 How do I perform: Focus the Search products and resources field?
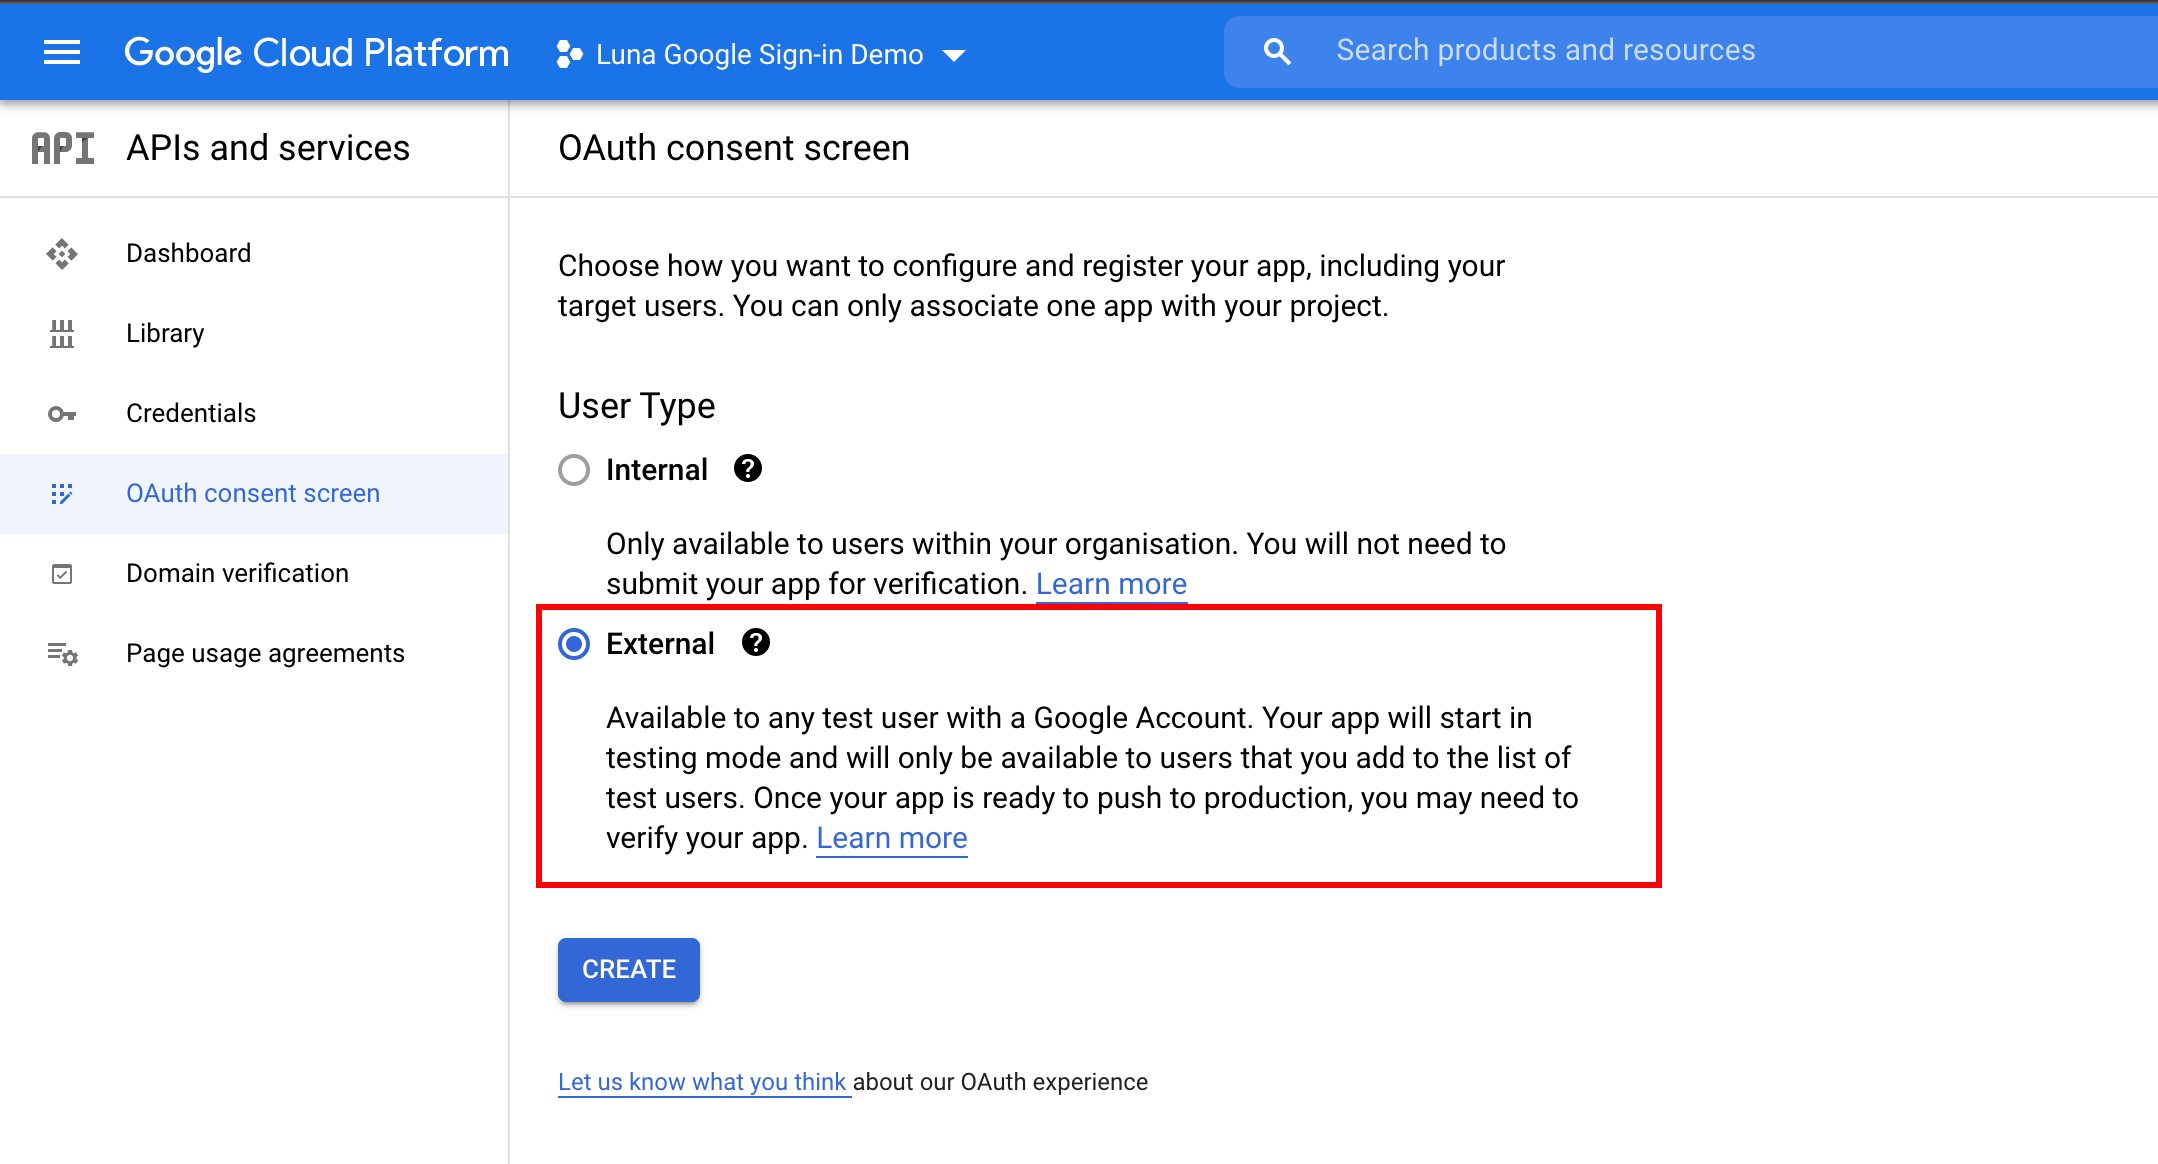coord(1545,51)
